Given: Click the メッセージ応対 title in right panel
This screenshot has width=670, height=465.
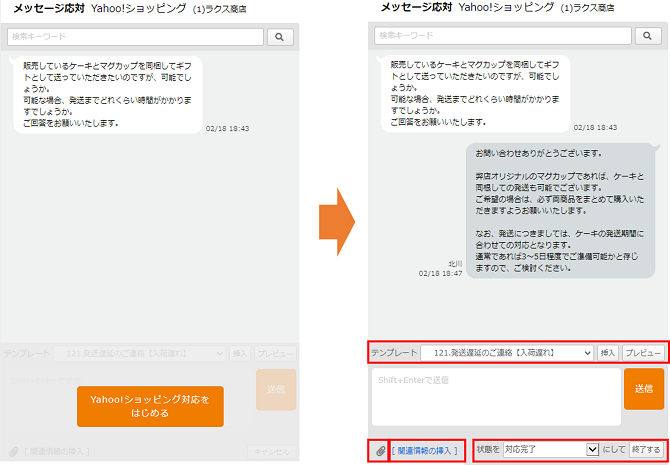Looking at the screenshot, I should [417, 7].
